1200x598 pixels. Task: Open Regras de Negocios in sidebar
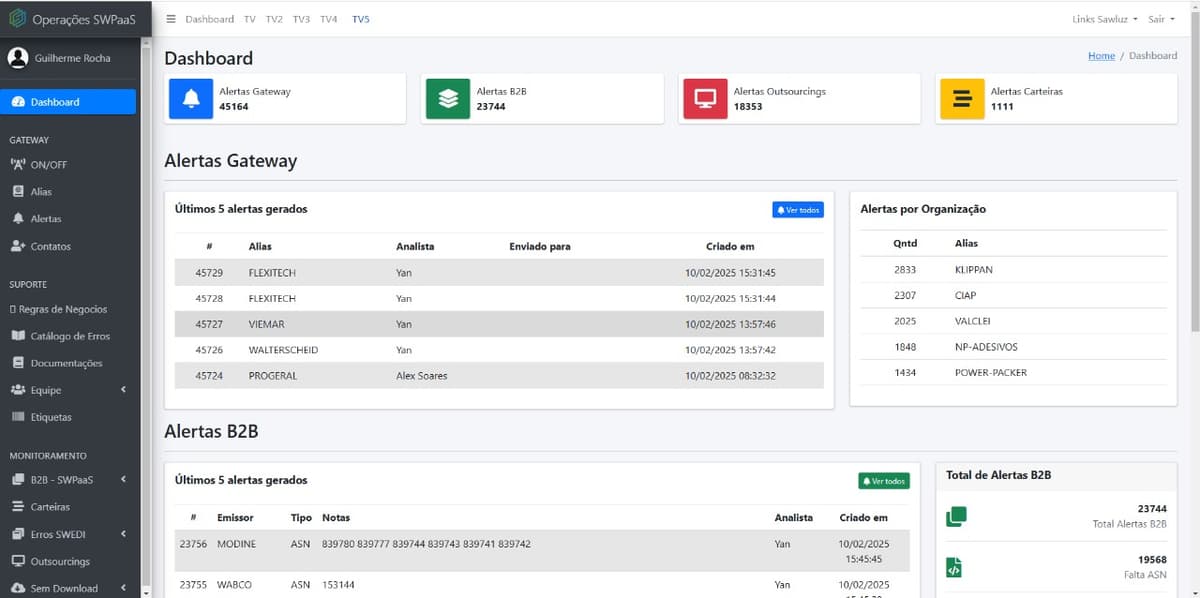pos(58,309)
